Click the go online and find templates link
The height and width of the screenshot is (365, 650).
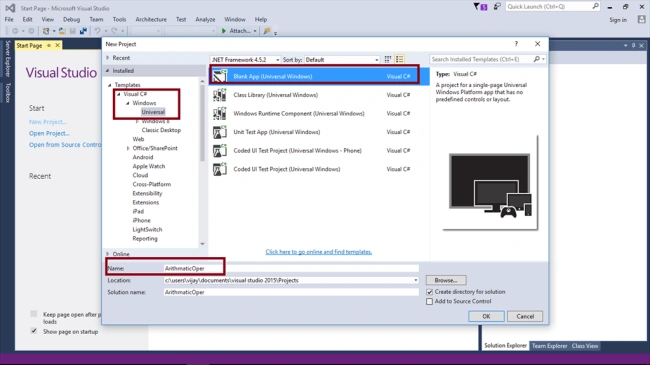[318, 252]
